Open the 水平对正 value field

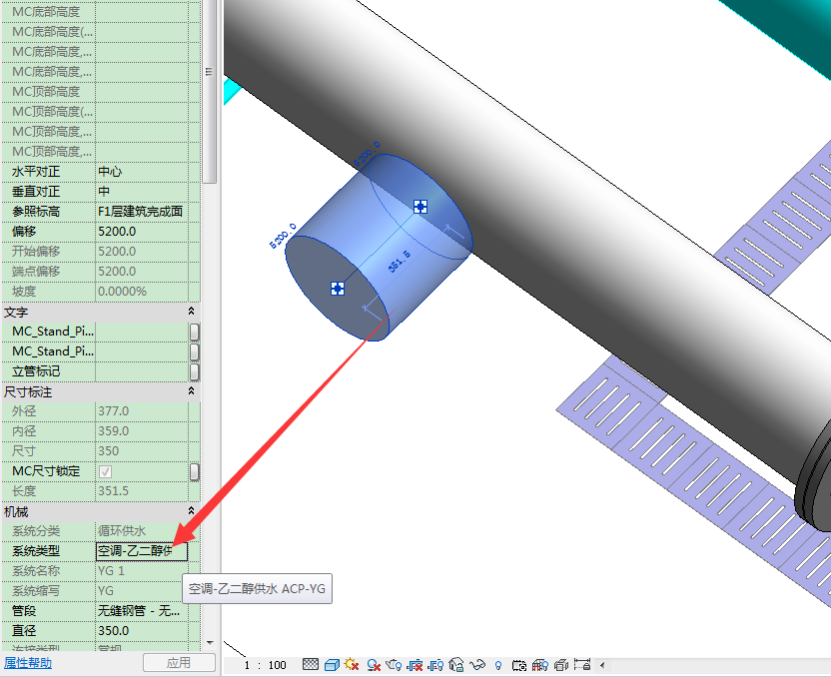click(x=142, y=172)
